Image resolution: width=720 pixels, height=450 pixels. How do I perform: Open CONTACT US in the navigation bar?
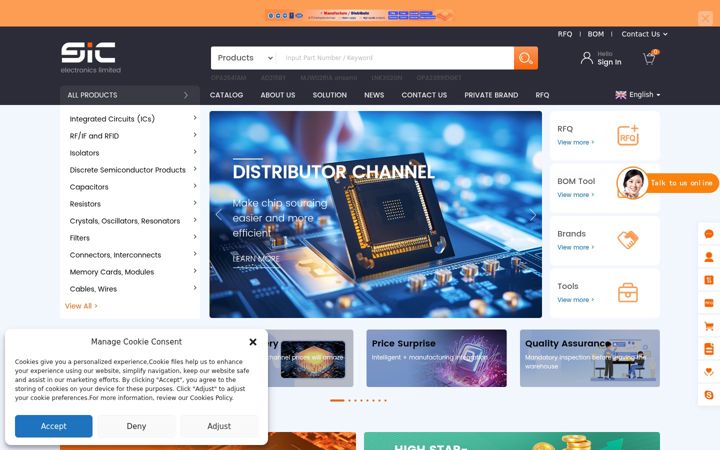(x=424, y=95)
